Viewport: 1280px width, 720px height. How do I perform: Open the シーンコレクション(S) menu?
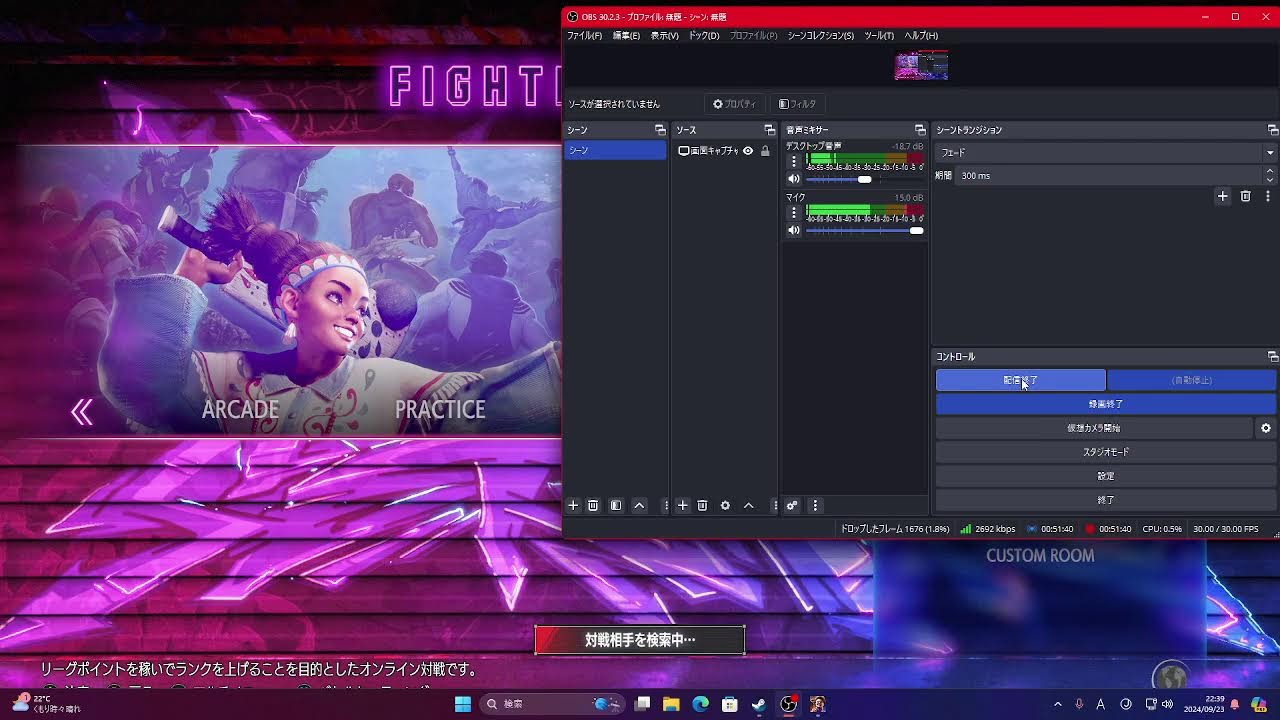coord(821,36)
